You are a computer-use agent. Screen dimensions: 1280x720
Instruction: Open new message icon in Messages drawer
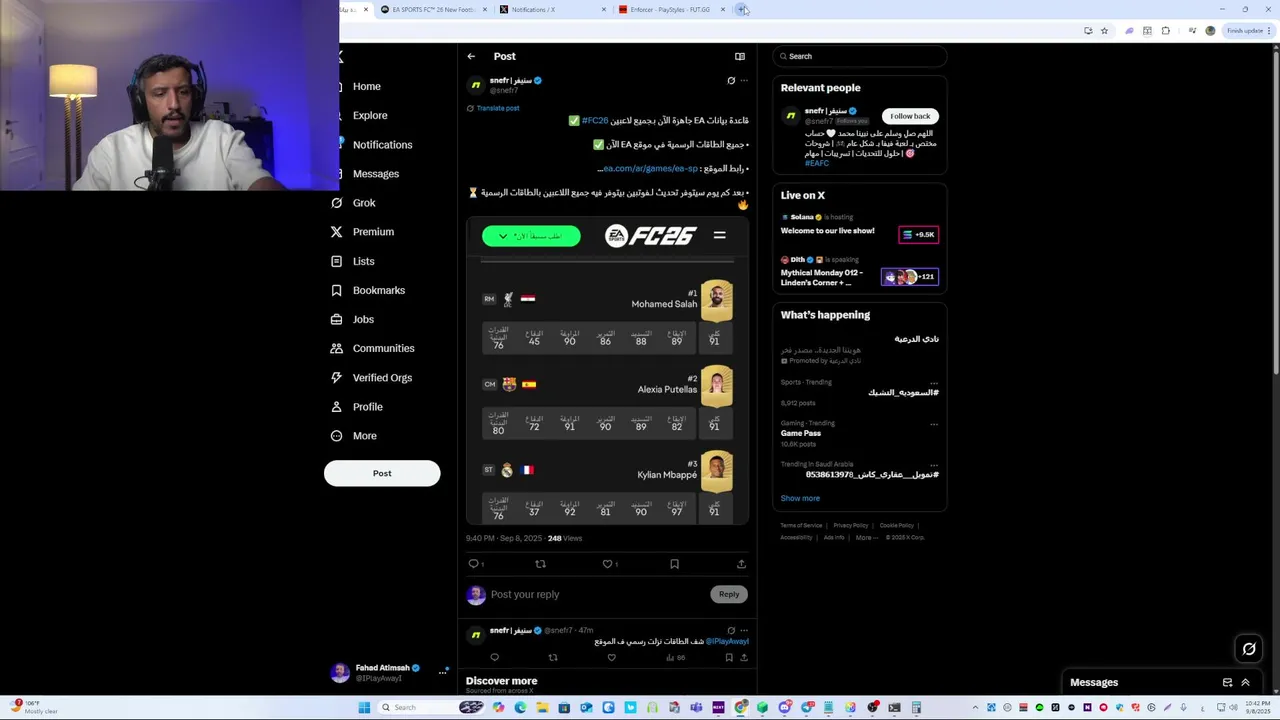tap(1227, 683)
